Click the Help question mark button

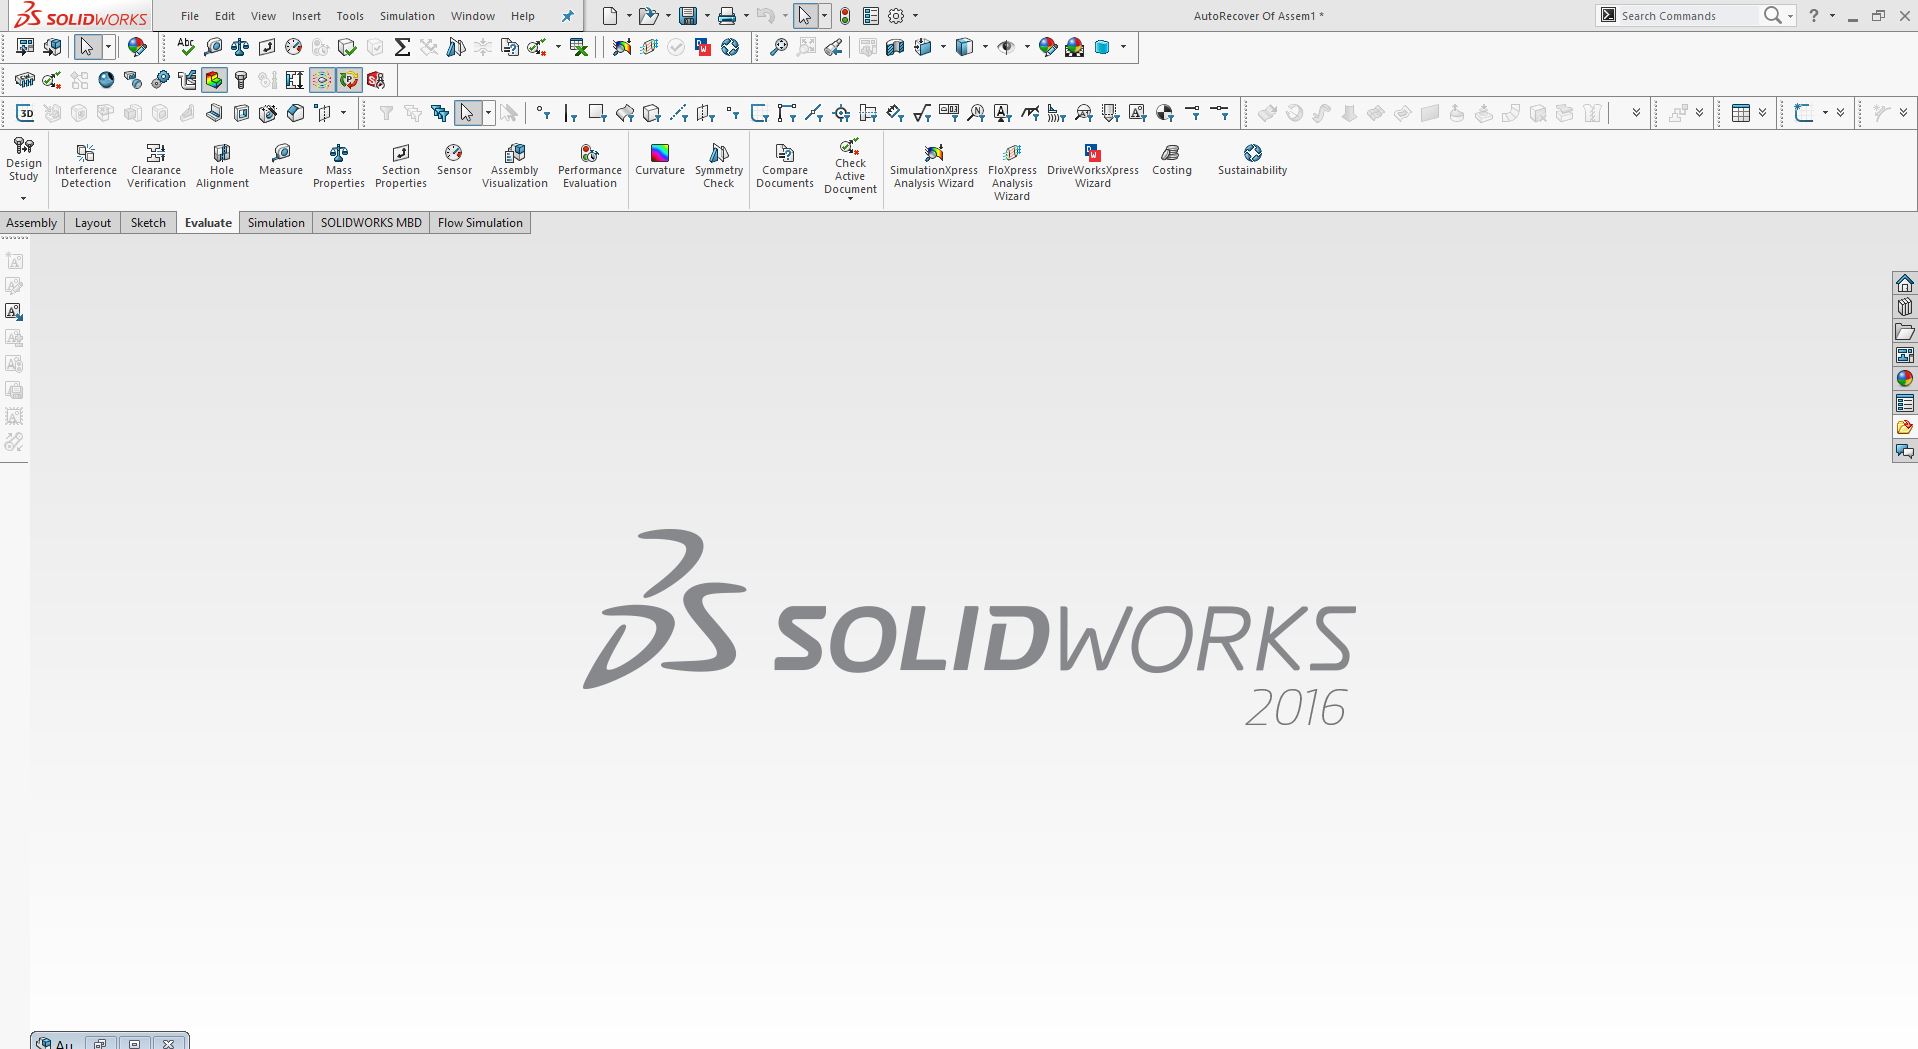[1814, 16]
